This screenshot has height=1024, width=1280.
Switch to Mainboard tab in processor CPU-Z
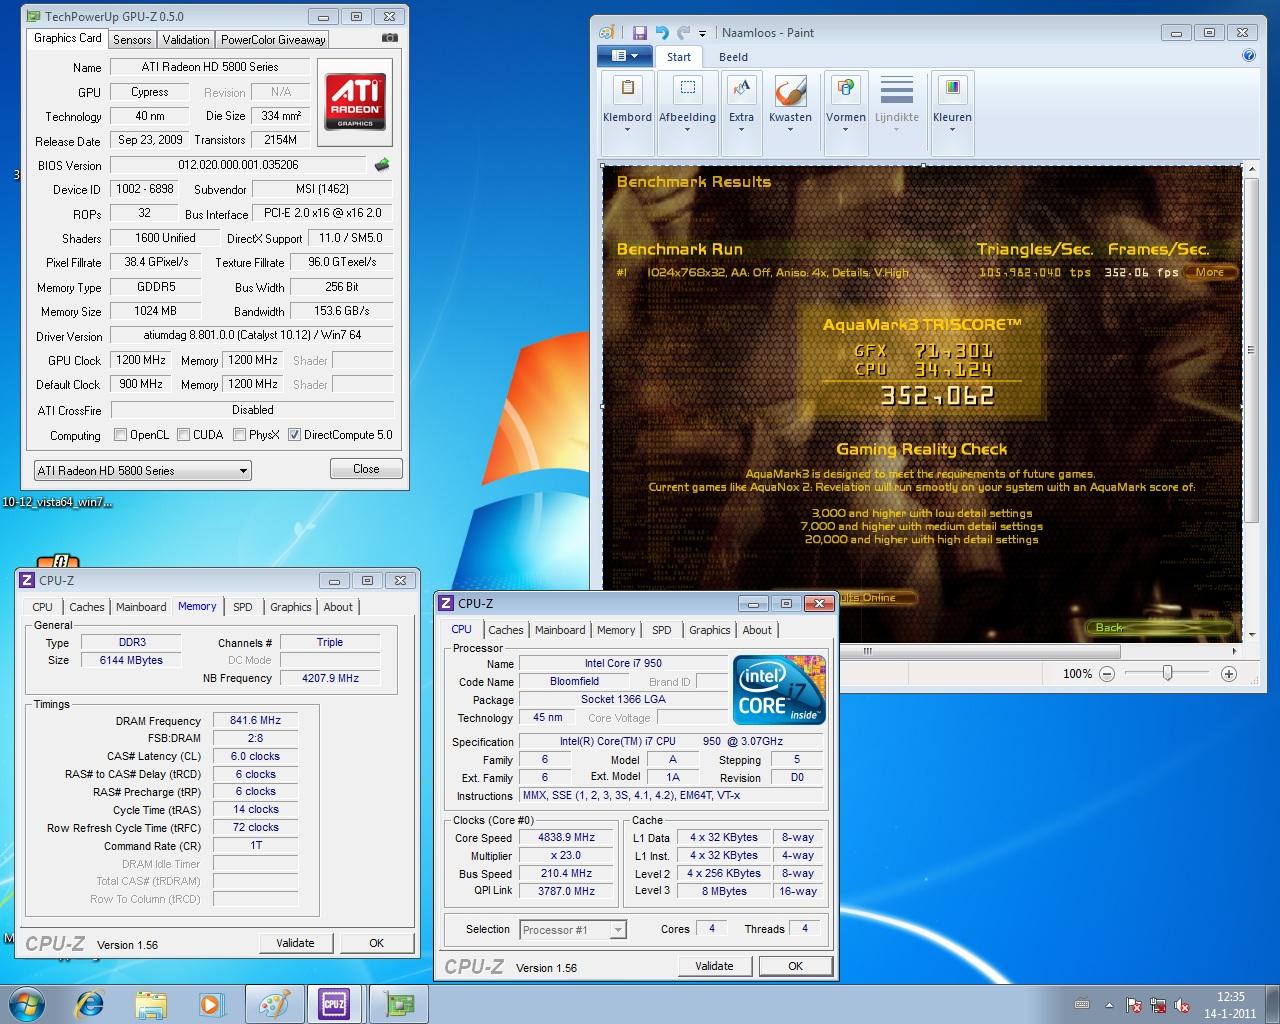pyautogui.click(x=560, y=630)
